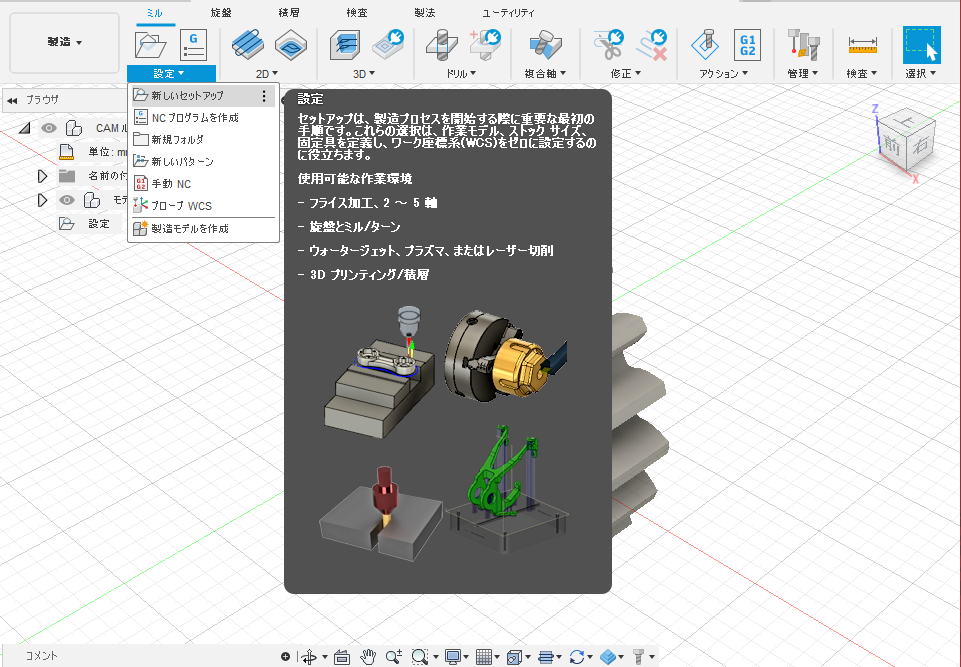Select the 3D Adaptive Clearing icon
The height and width of the screenshot is (667, 961).
[x=345, y=45]
